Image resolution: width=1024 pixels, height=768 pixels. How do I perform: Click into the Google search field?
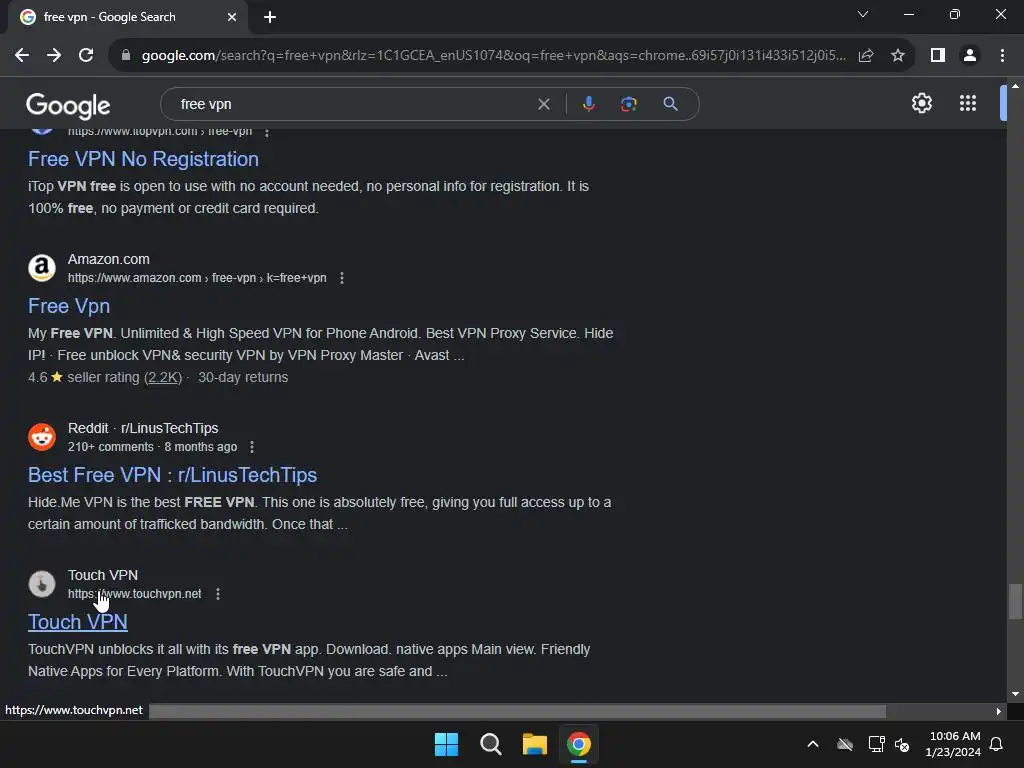(x=353, y=104)
